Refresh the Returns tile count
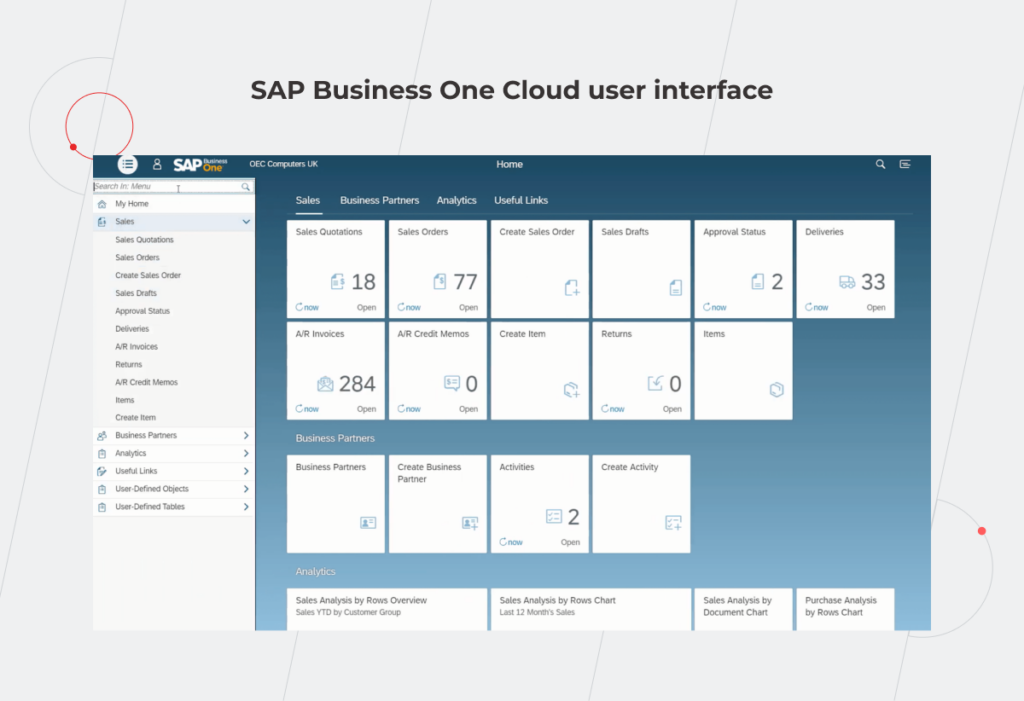Screen dimensions: 1024x701 click(613, 409)
